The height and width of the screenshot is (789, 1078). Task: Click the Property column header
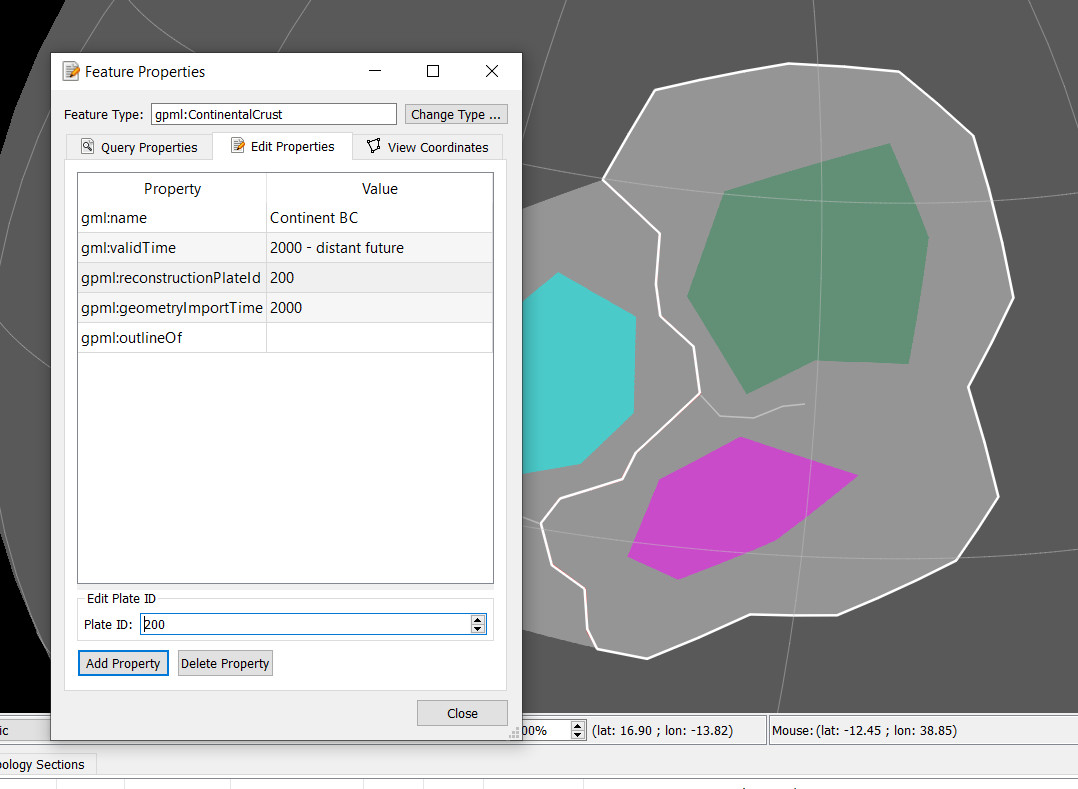click(172, 189)
